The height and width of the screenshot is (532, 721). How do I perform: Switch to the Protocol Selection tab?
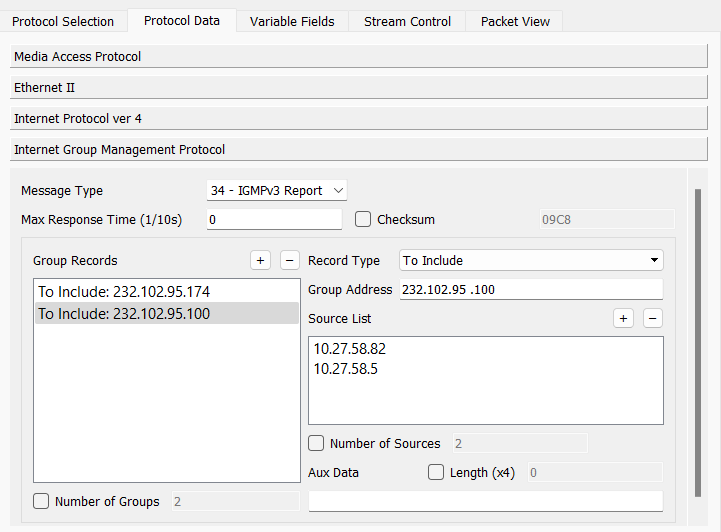pos(63,21)
